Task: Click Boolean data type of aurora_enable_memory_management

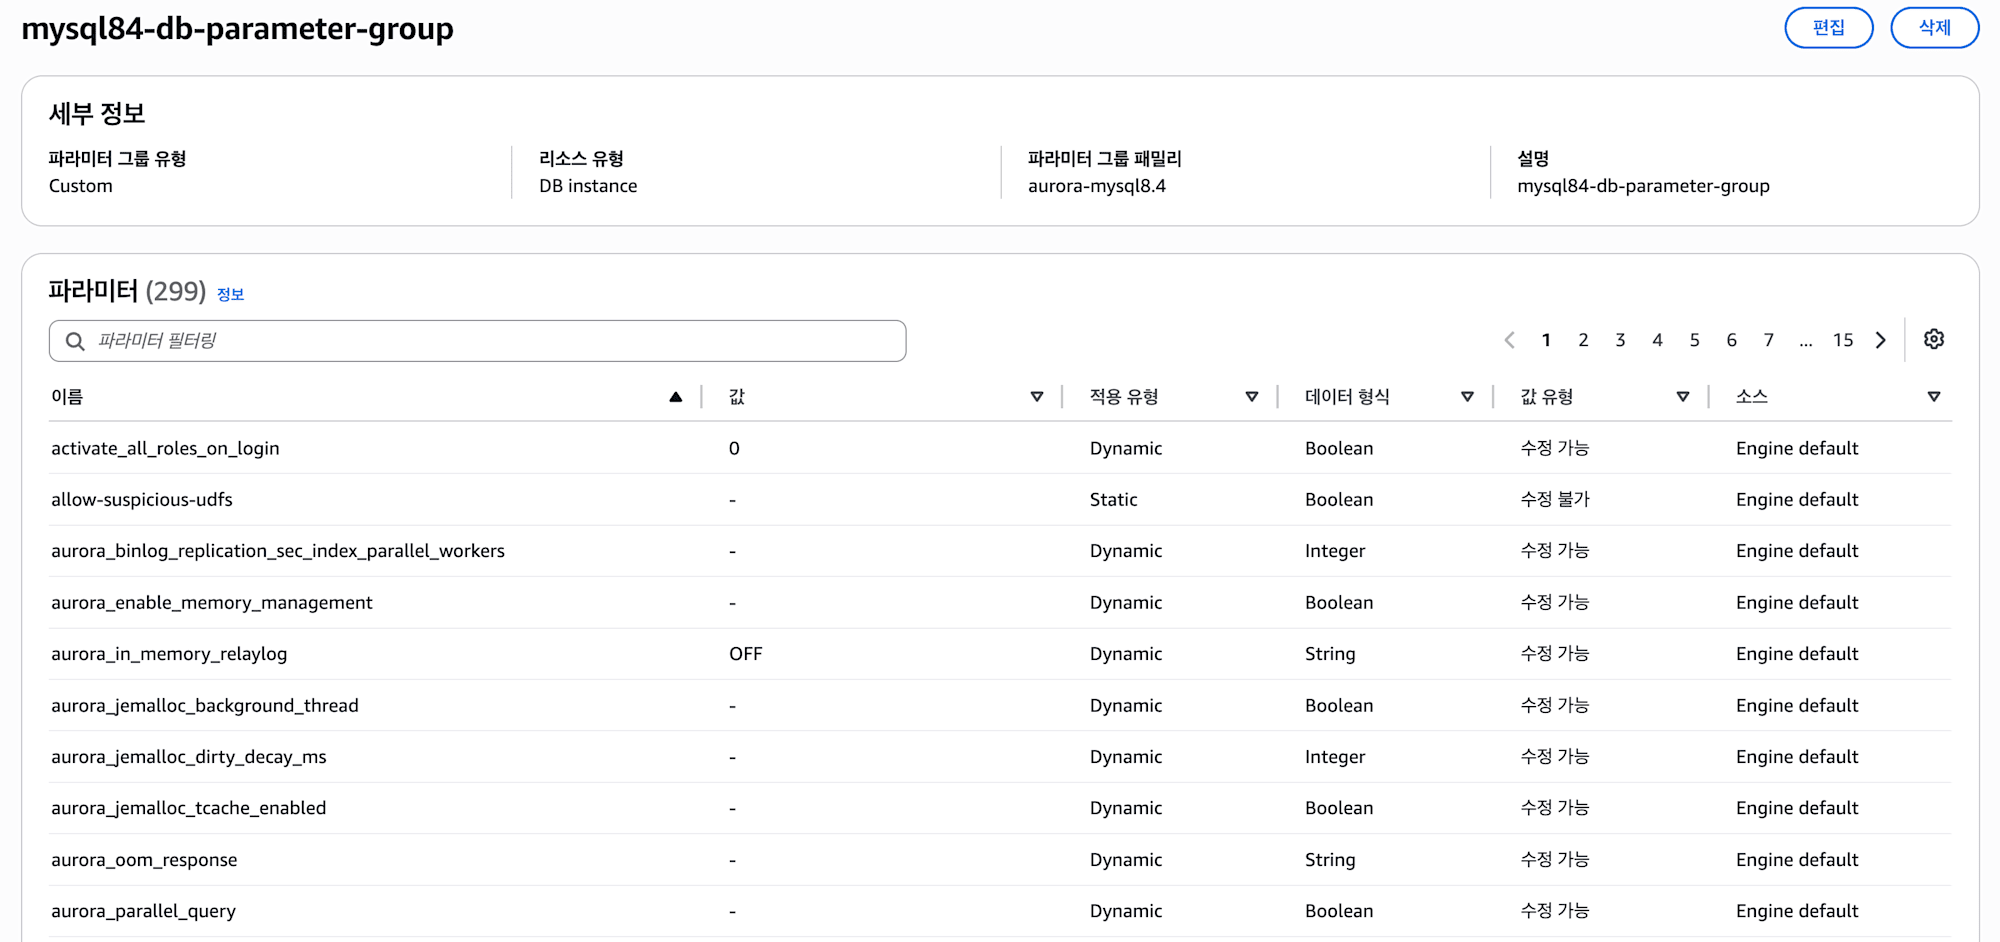Action: (x=1339, y=602)
